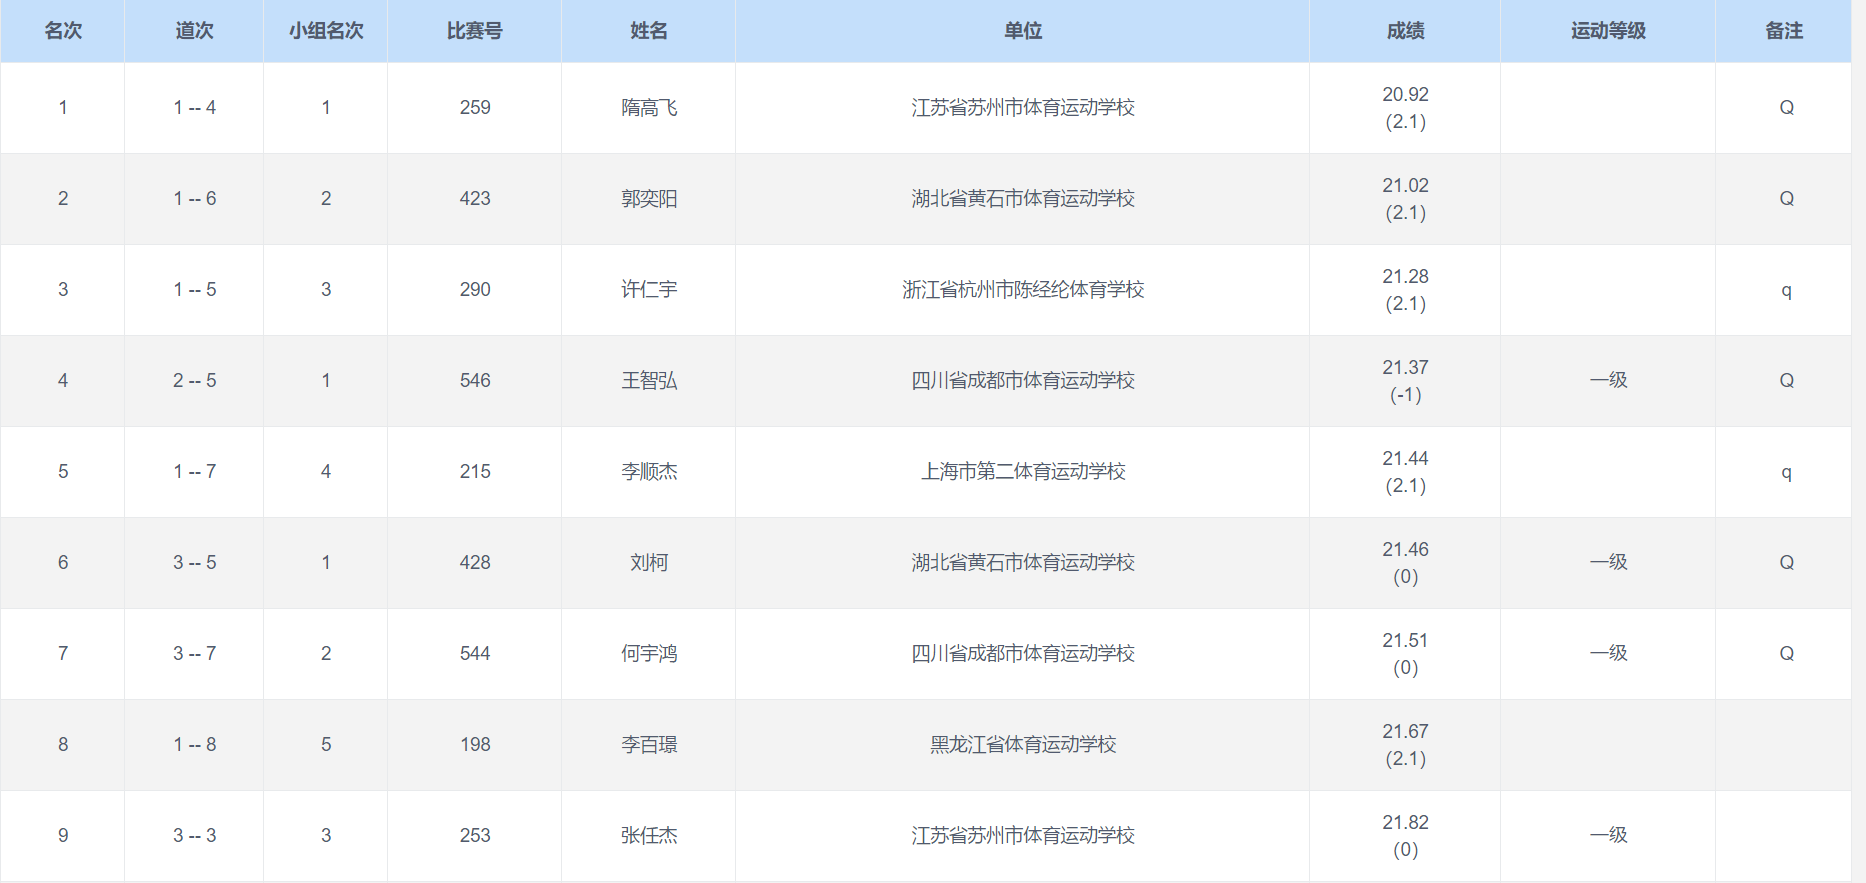Click 江苏省苏州市体育运动学校 in 隋高飞 row
This screenshot has height=883, width=1866.
coord(1023,108)
